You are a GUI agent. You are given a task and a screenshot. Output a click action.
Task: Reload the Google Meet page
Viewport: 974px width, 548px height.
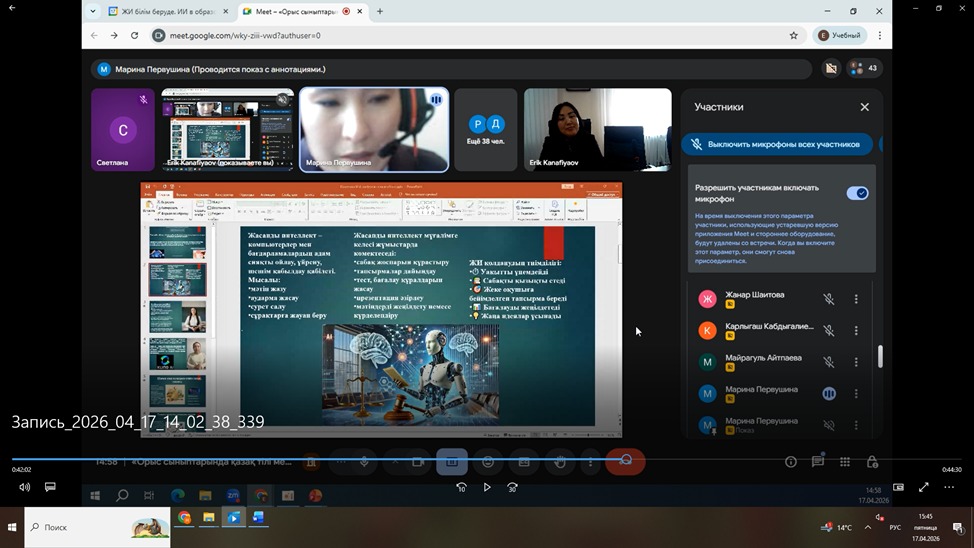[135, 35]
